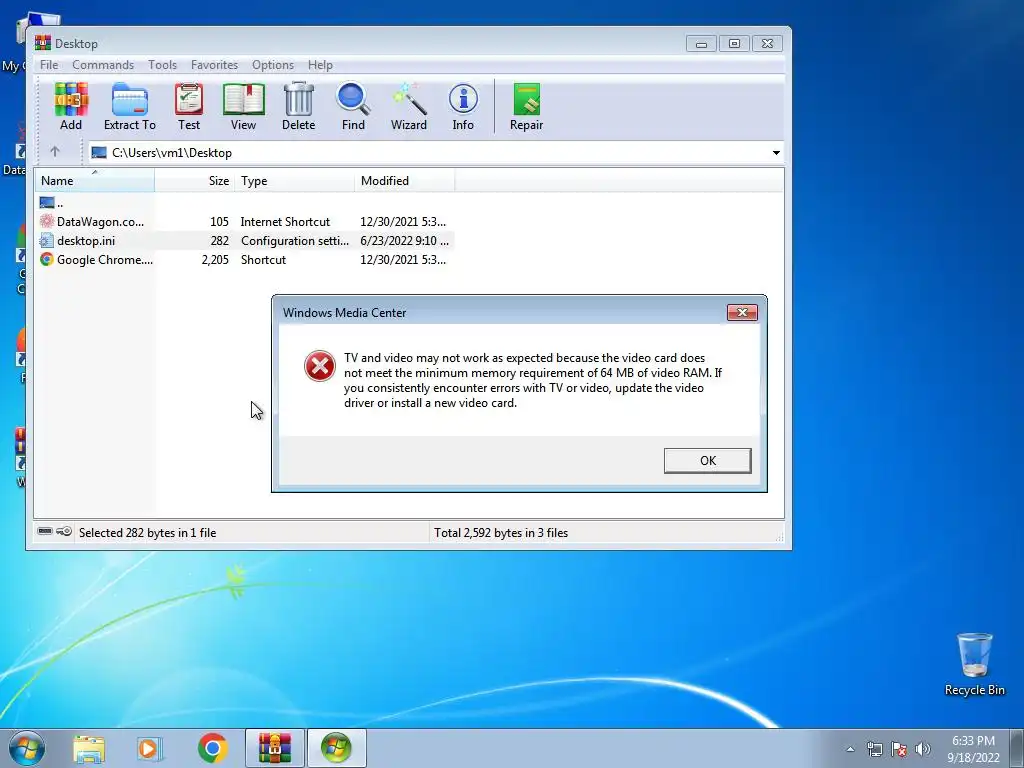
Task: Click size value '2,205'
Action: (x=215, y=260)
